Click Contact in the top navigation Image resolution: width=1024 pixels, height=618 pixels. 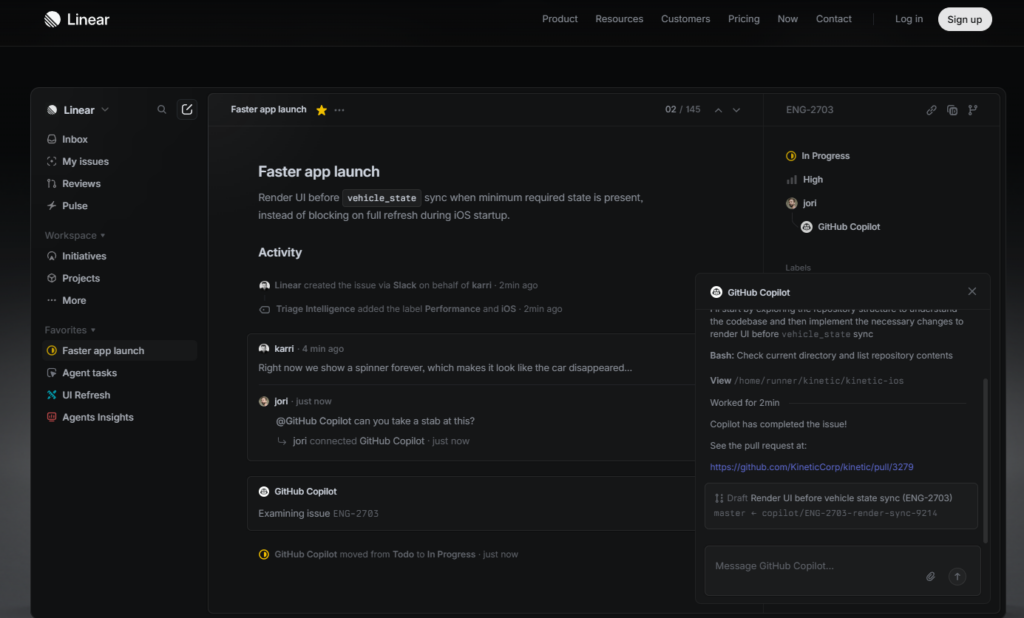[x=833, y=19]
